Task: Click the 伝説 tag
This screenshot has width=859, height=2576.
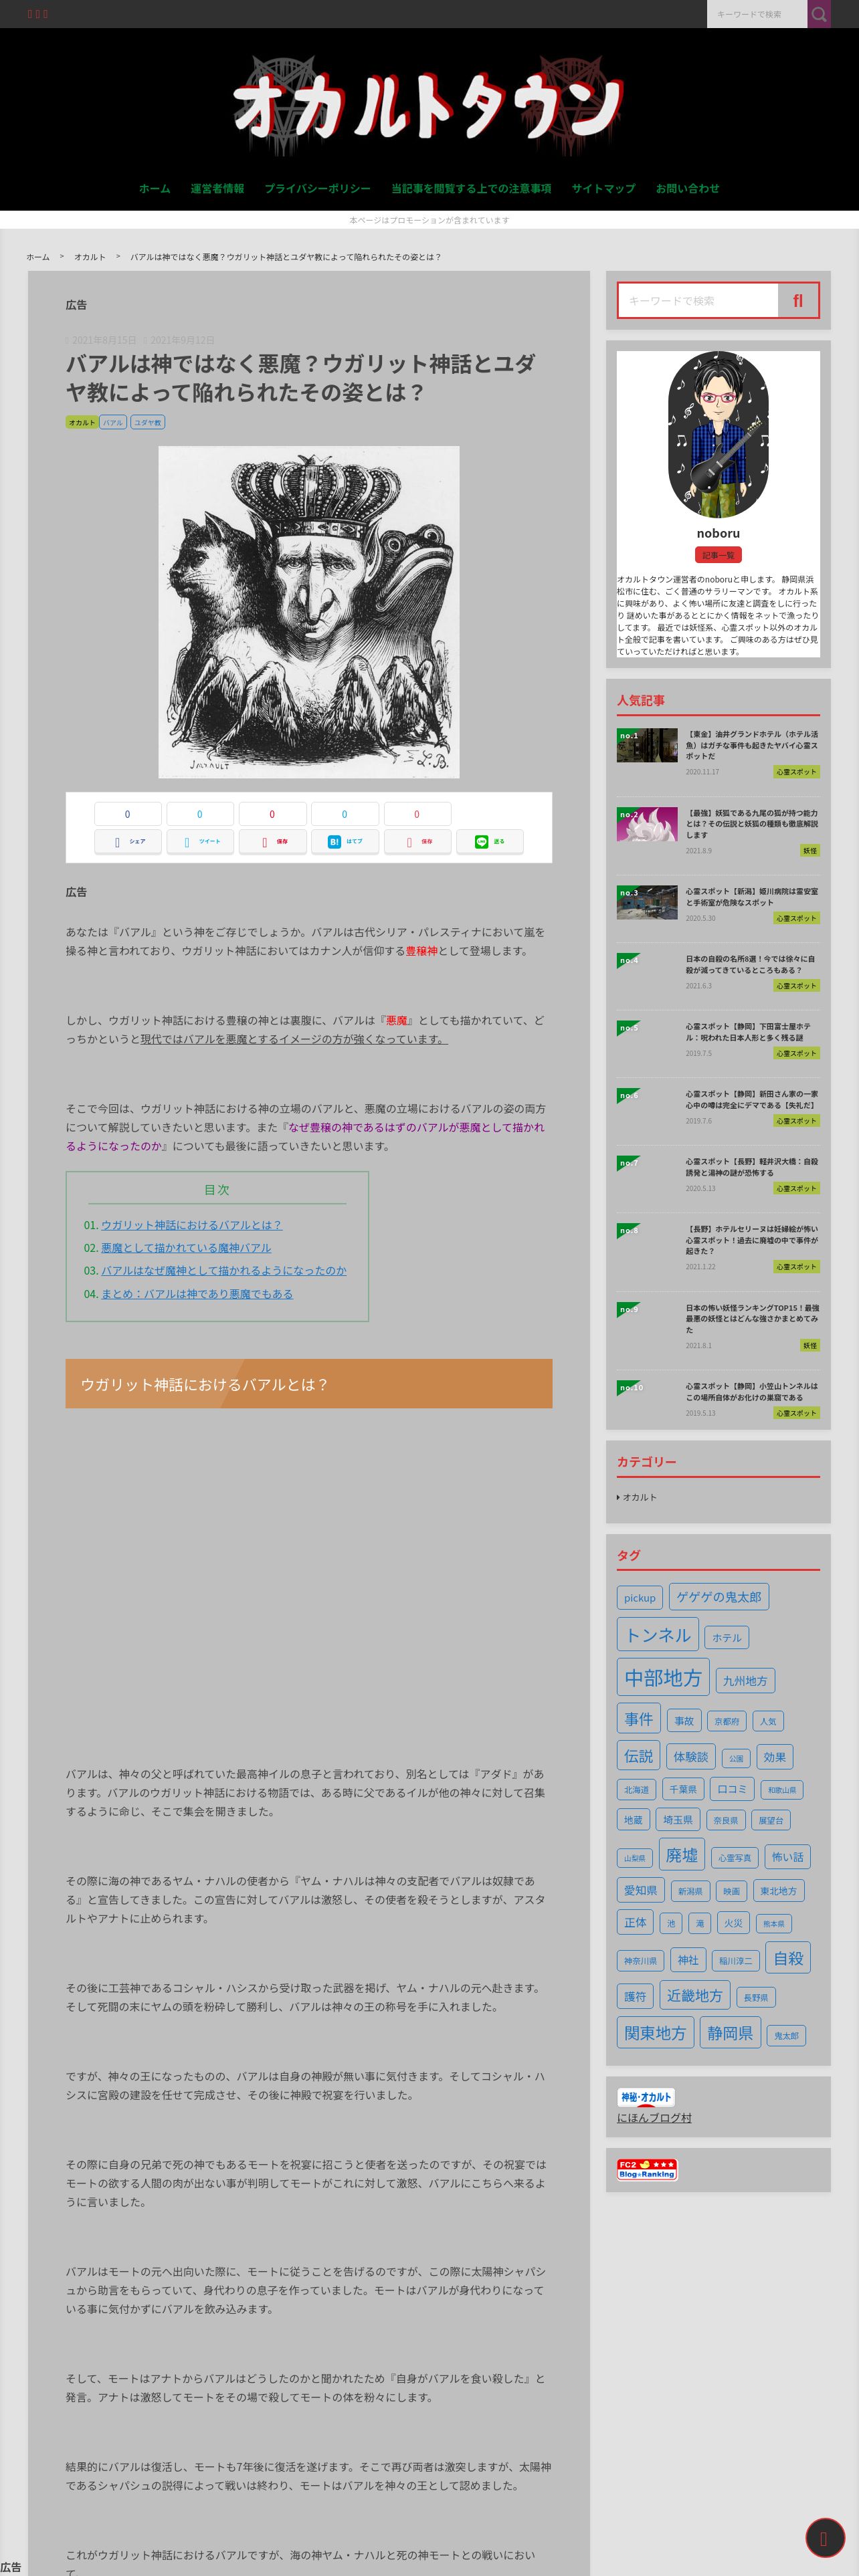Action: pos(639,1756)
